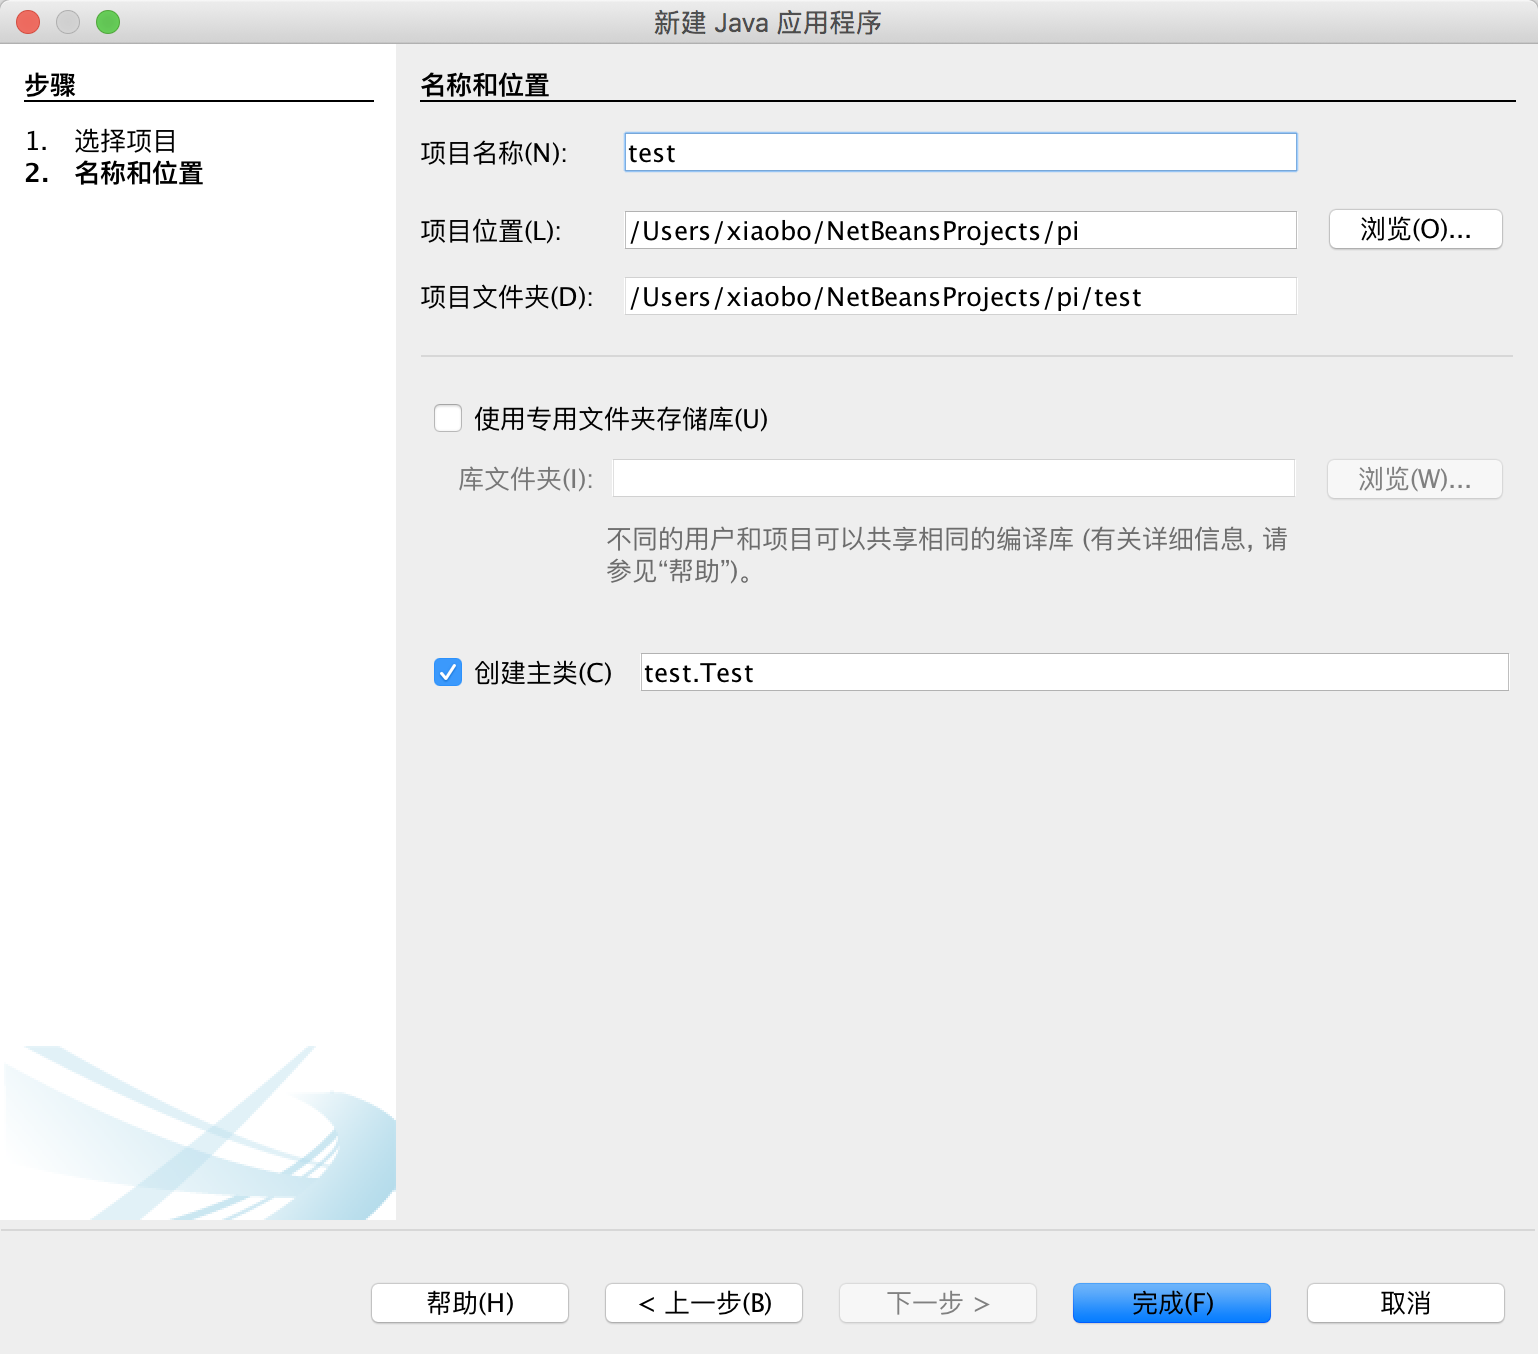
Task: Click the project location path field
Action: [960, 230]
